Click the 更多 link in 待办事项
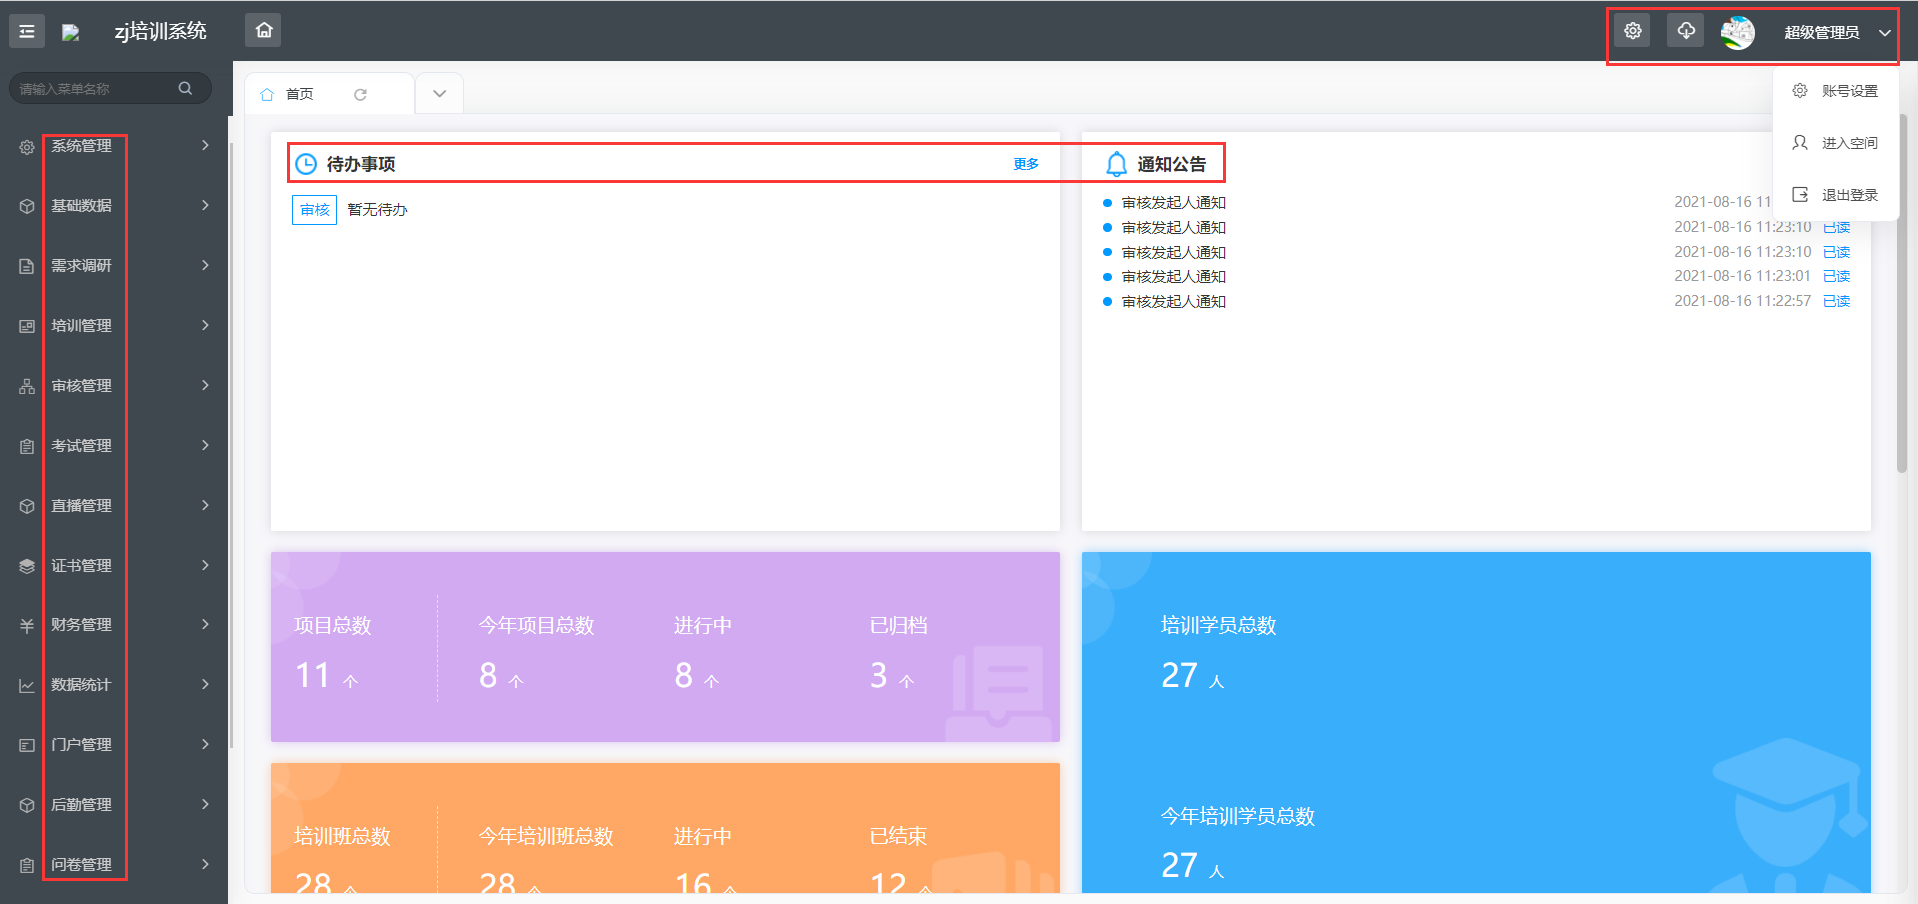 coord(1026,164)
